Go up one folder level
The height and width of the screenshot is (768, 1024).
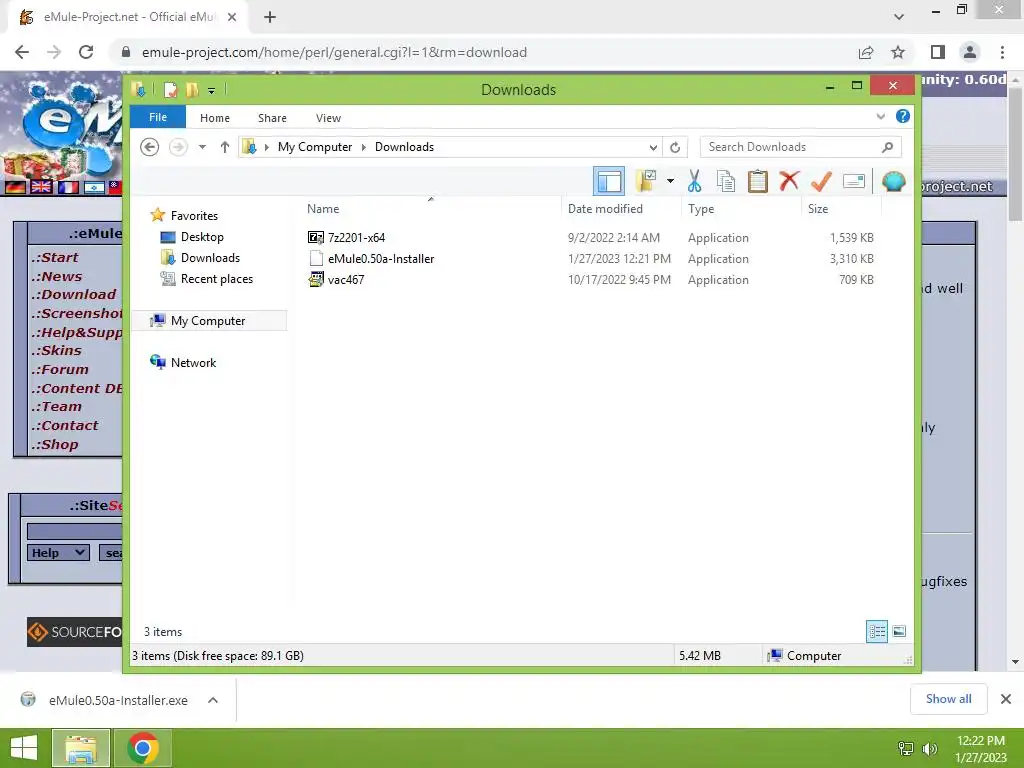pos(225,147)
